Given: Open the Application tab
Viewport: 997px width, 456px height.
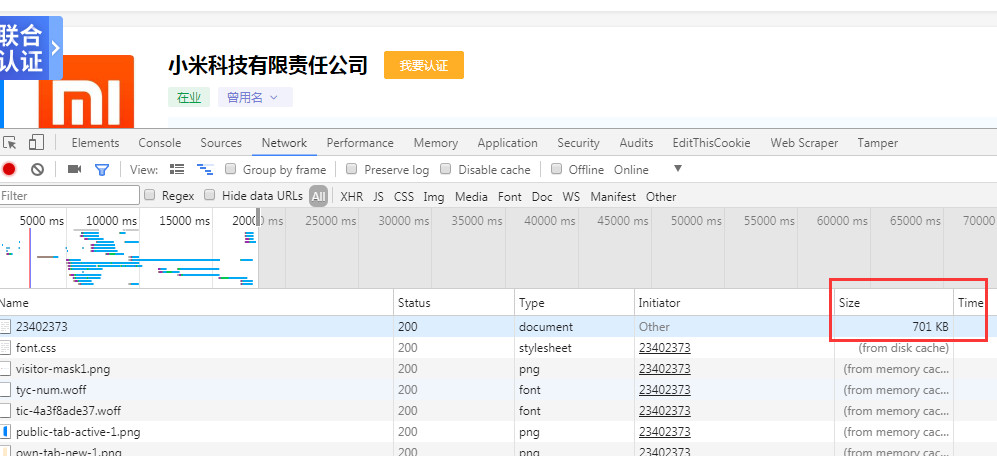Looking at the screenshot, I should pos(507,142).
